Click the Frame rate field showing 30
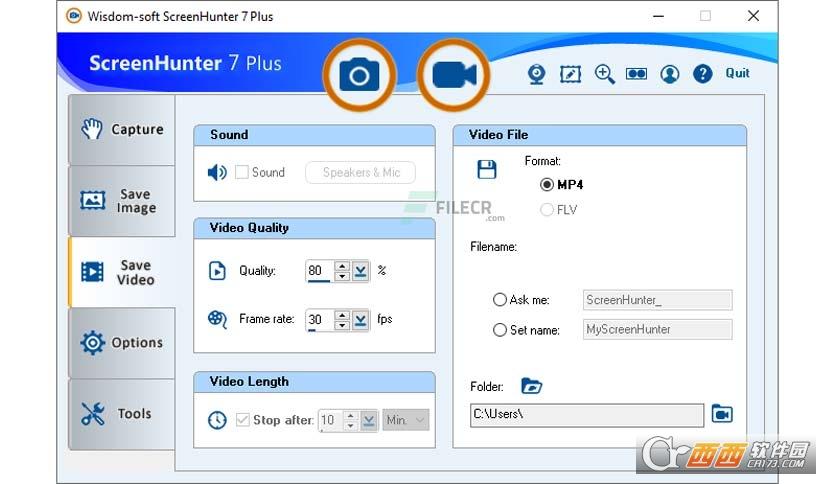The image size is (836, 484). (319, 319)
